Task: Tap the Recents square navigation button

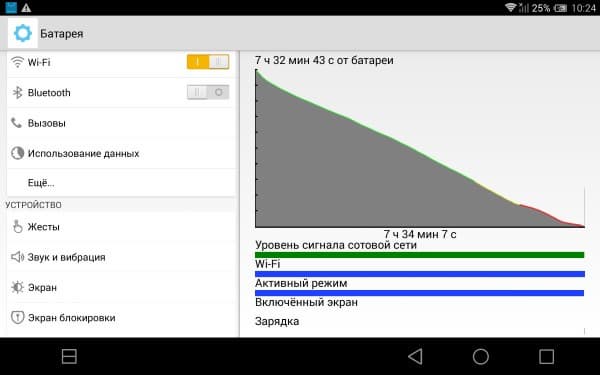Action: [546, 356]
